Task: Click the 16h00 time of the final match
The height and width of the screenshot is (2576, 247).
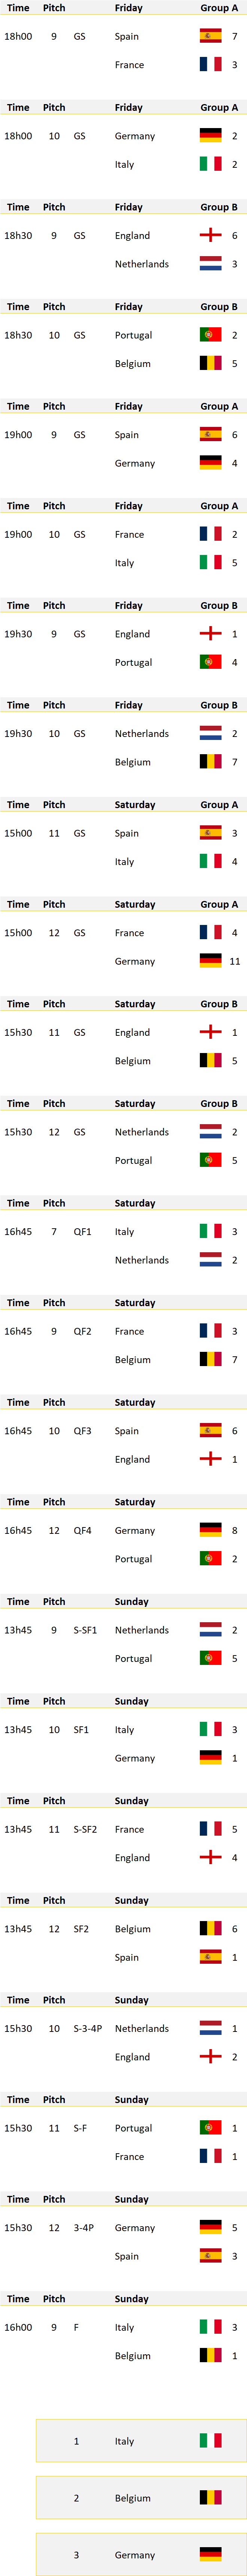Action: click(18, 2328)
